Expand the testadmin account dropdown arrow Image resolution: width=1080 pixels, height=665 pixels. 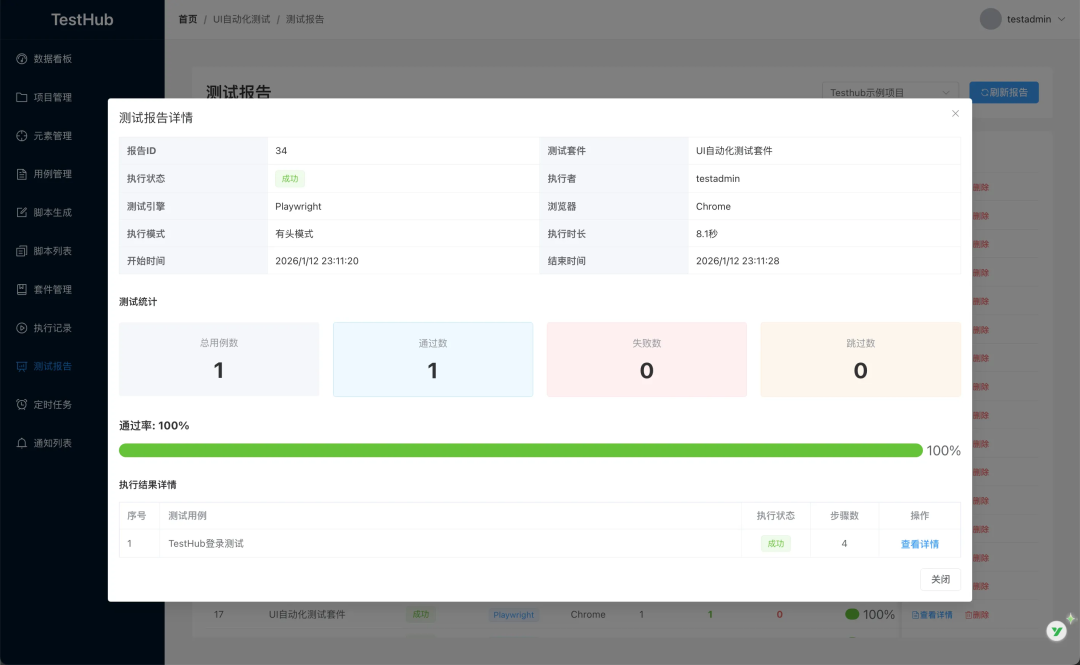pyautogui.click(x=1061, y=19)
